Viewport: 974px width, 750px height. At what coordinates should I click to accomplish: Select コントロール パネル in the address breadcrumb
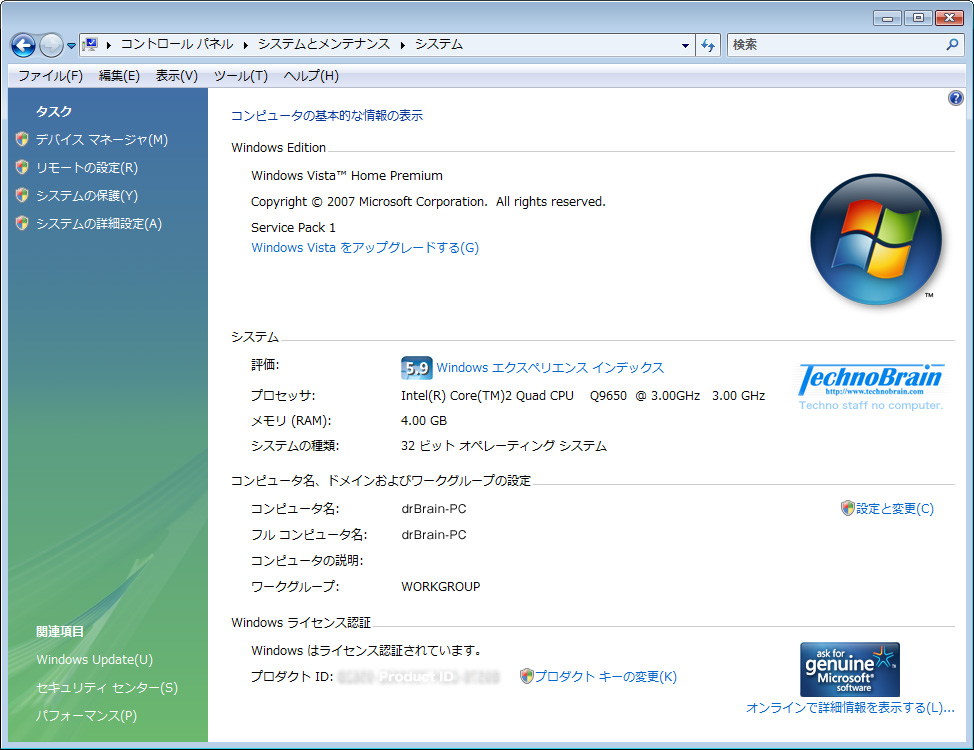tap(177, 44)
